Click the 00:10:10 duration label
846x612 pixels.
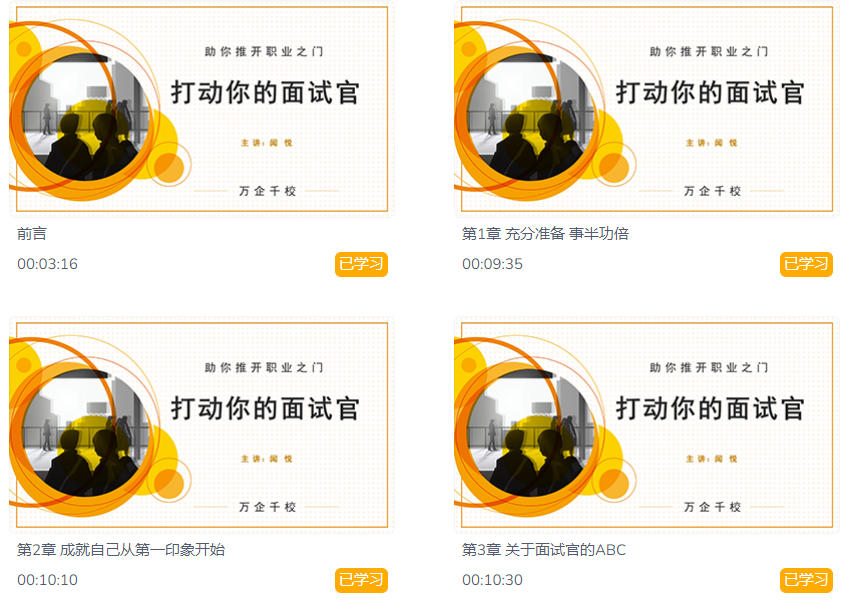coord(47,580)
